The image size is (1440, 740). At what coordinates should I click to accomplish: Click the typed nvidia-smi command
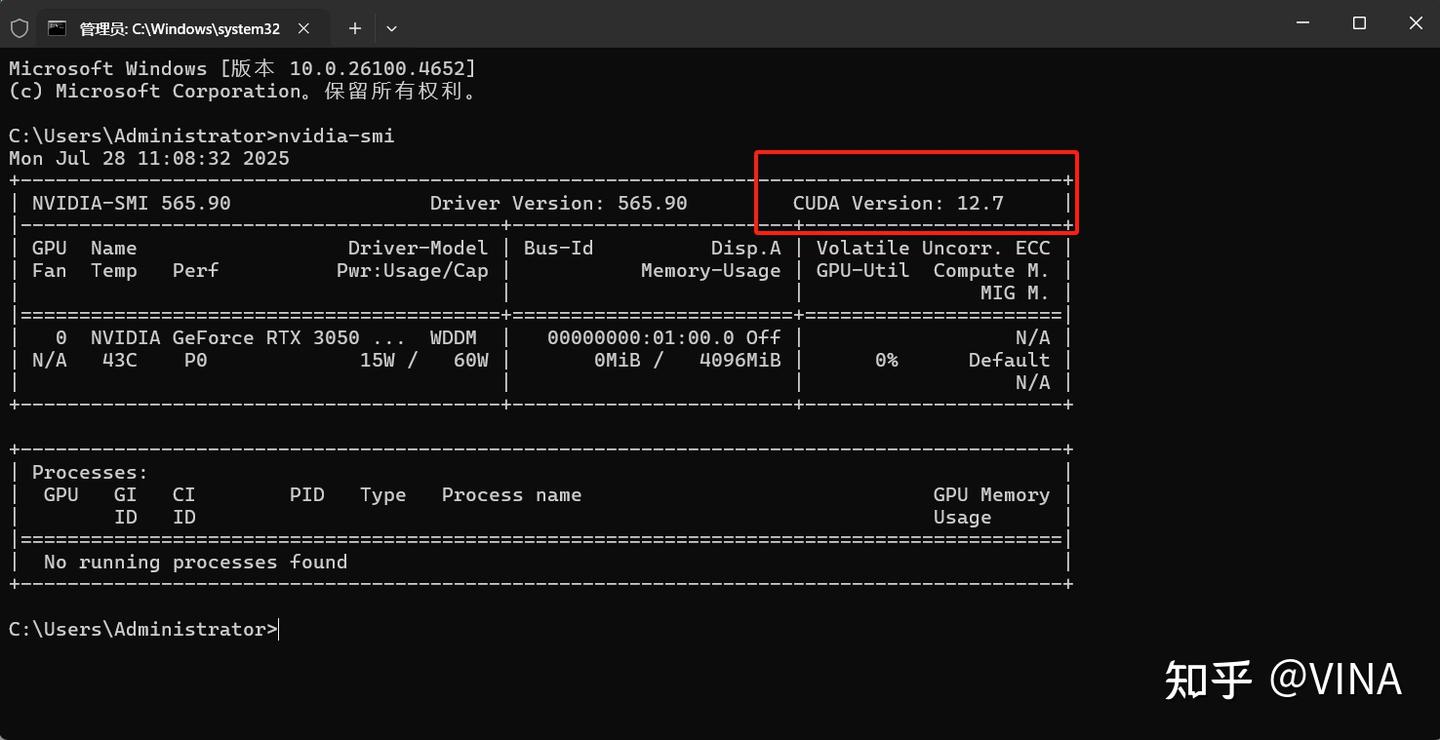(336, 135)
